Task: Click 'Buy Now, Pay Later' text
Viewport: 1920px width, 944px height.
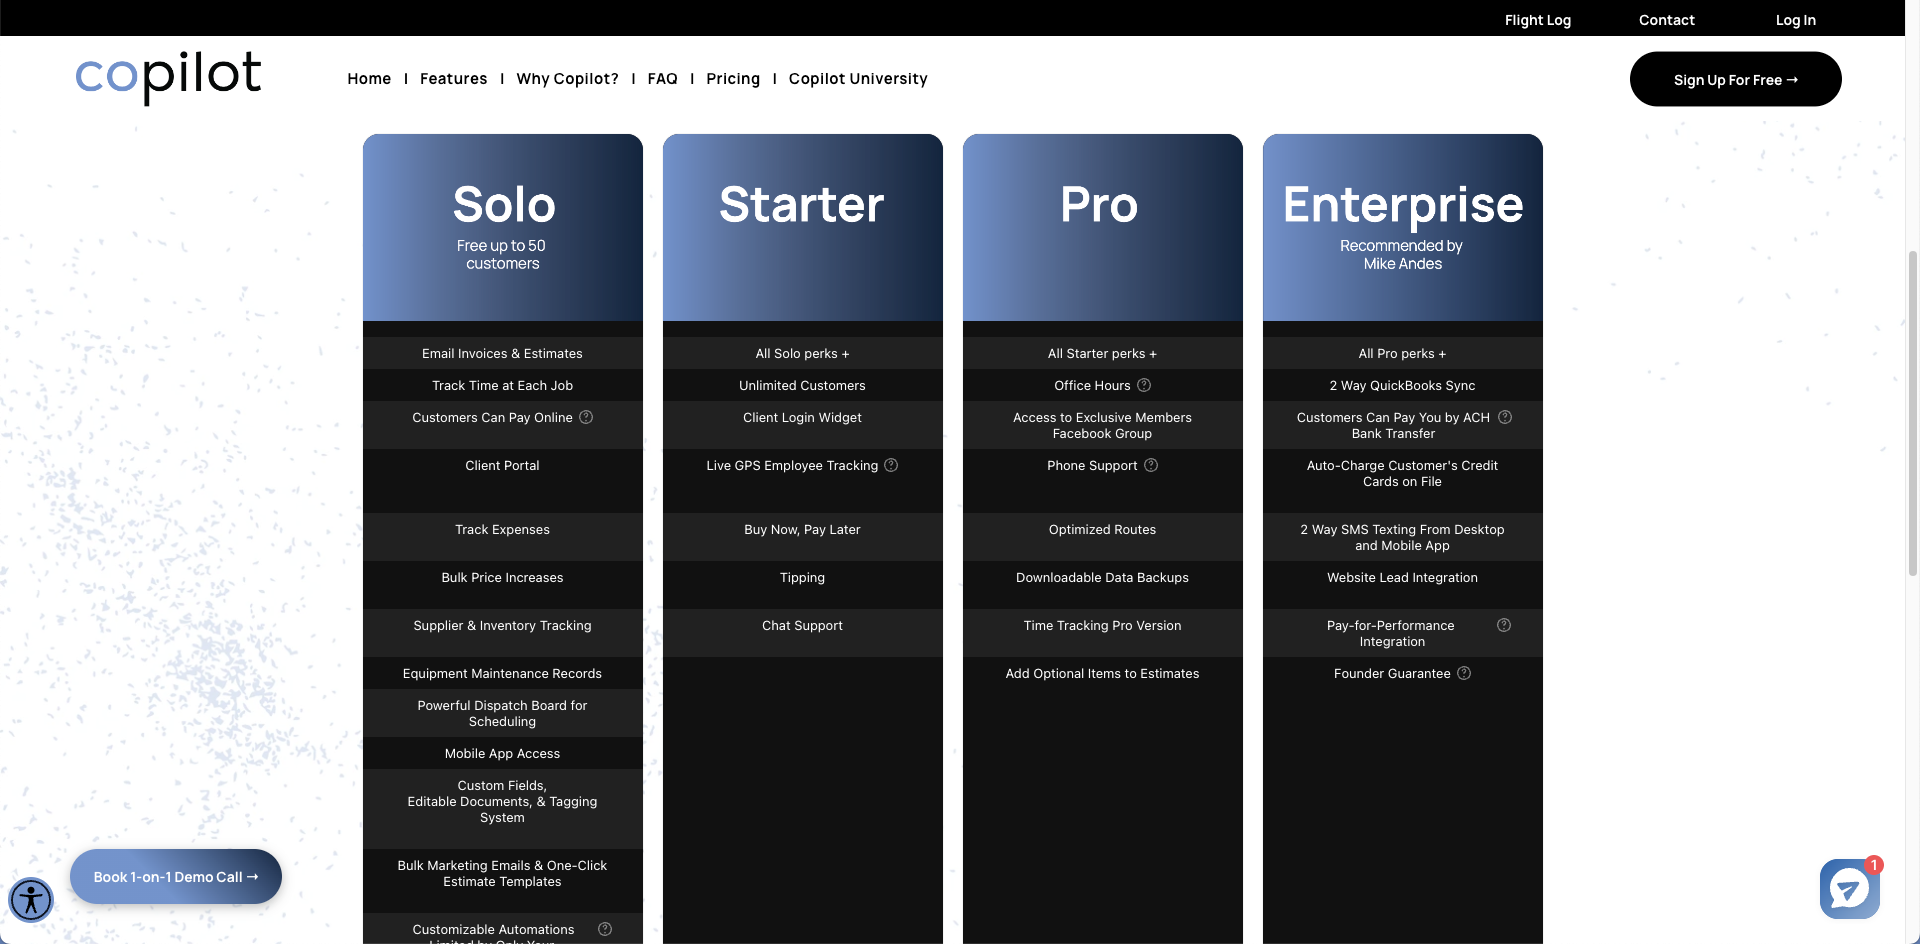Action: pyautogui.click(x=803, y=529)
